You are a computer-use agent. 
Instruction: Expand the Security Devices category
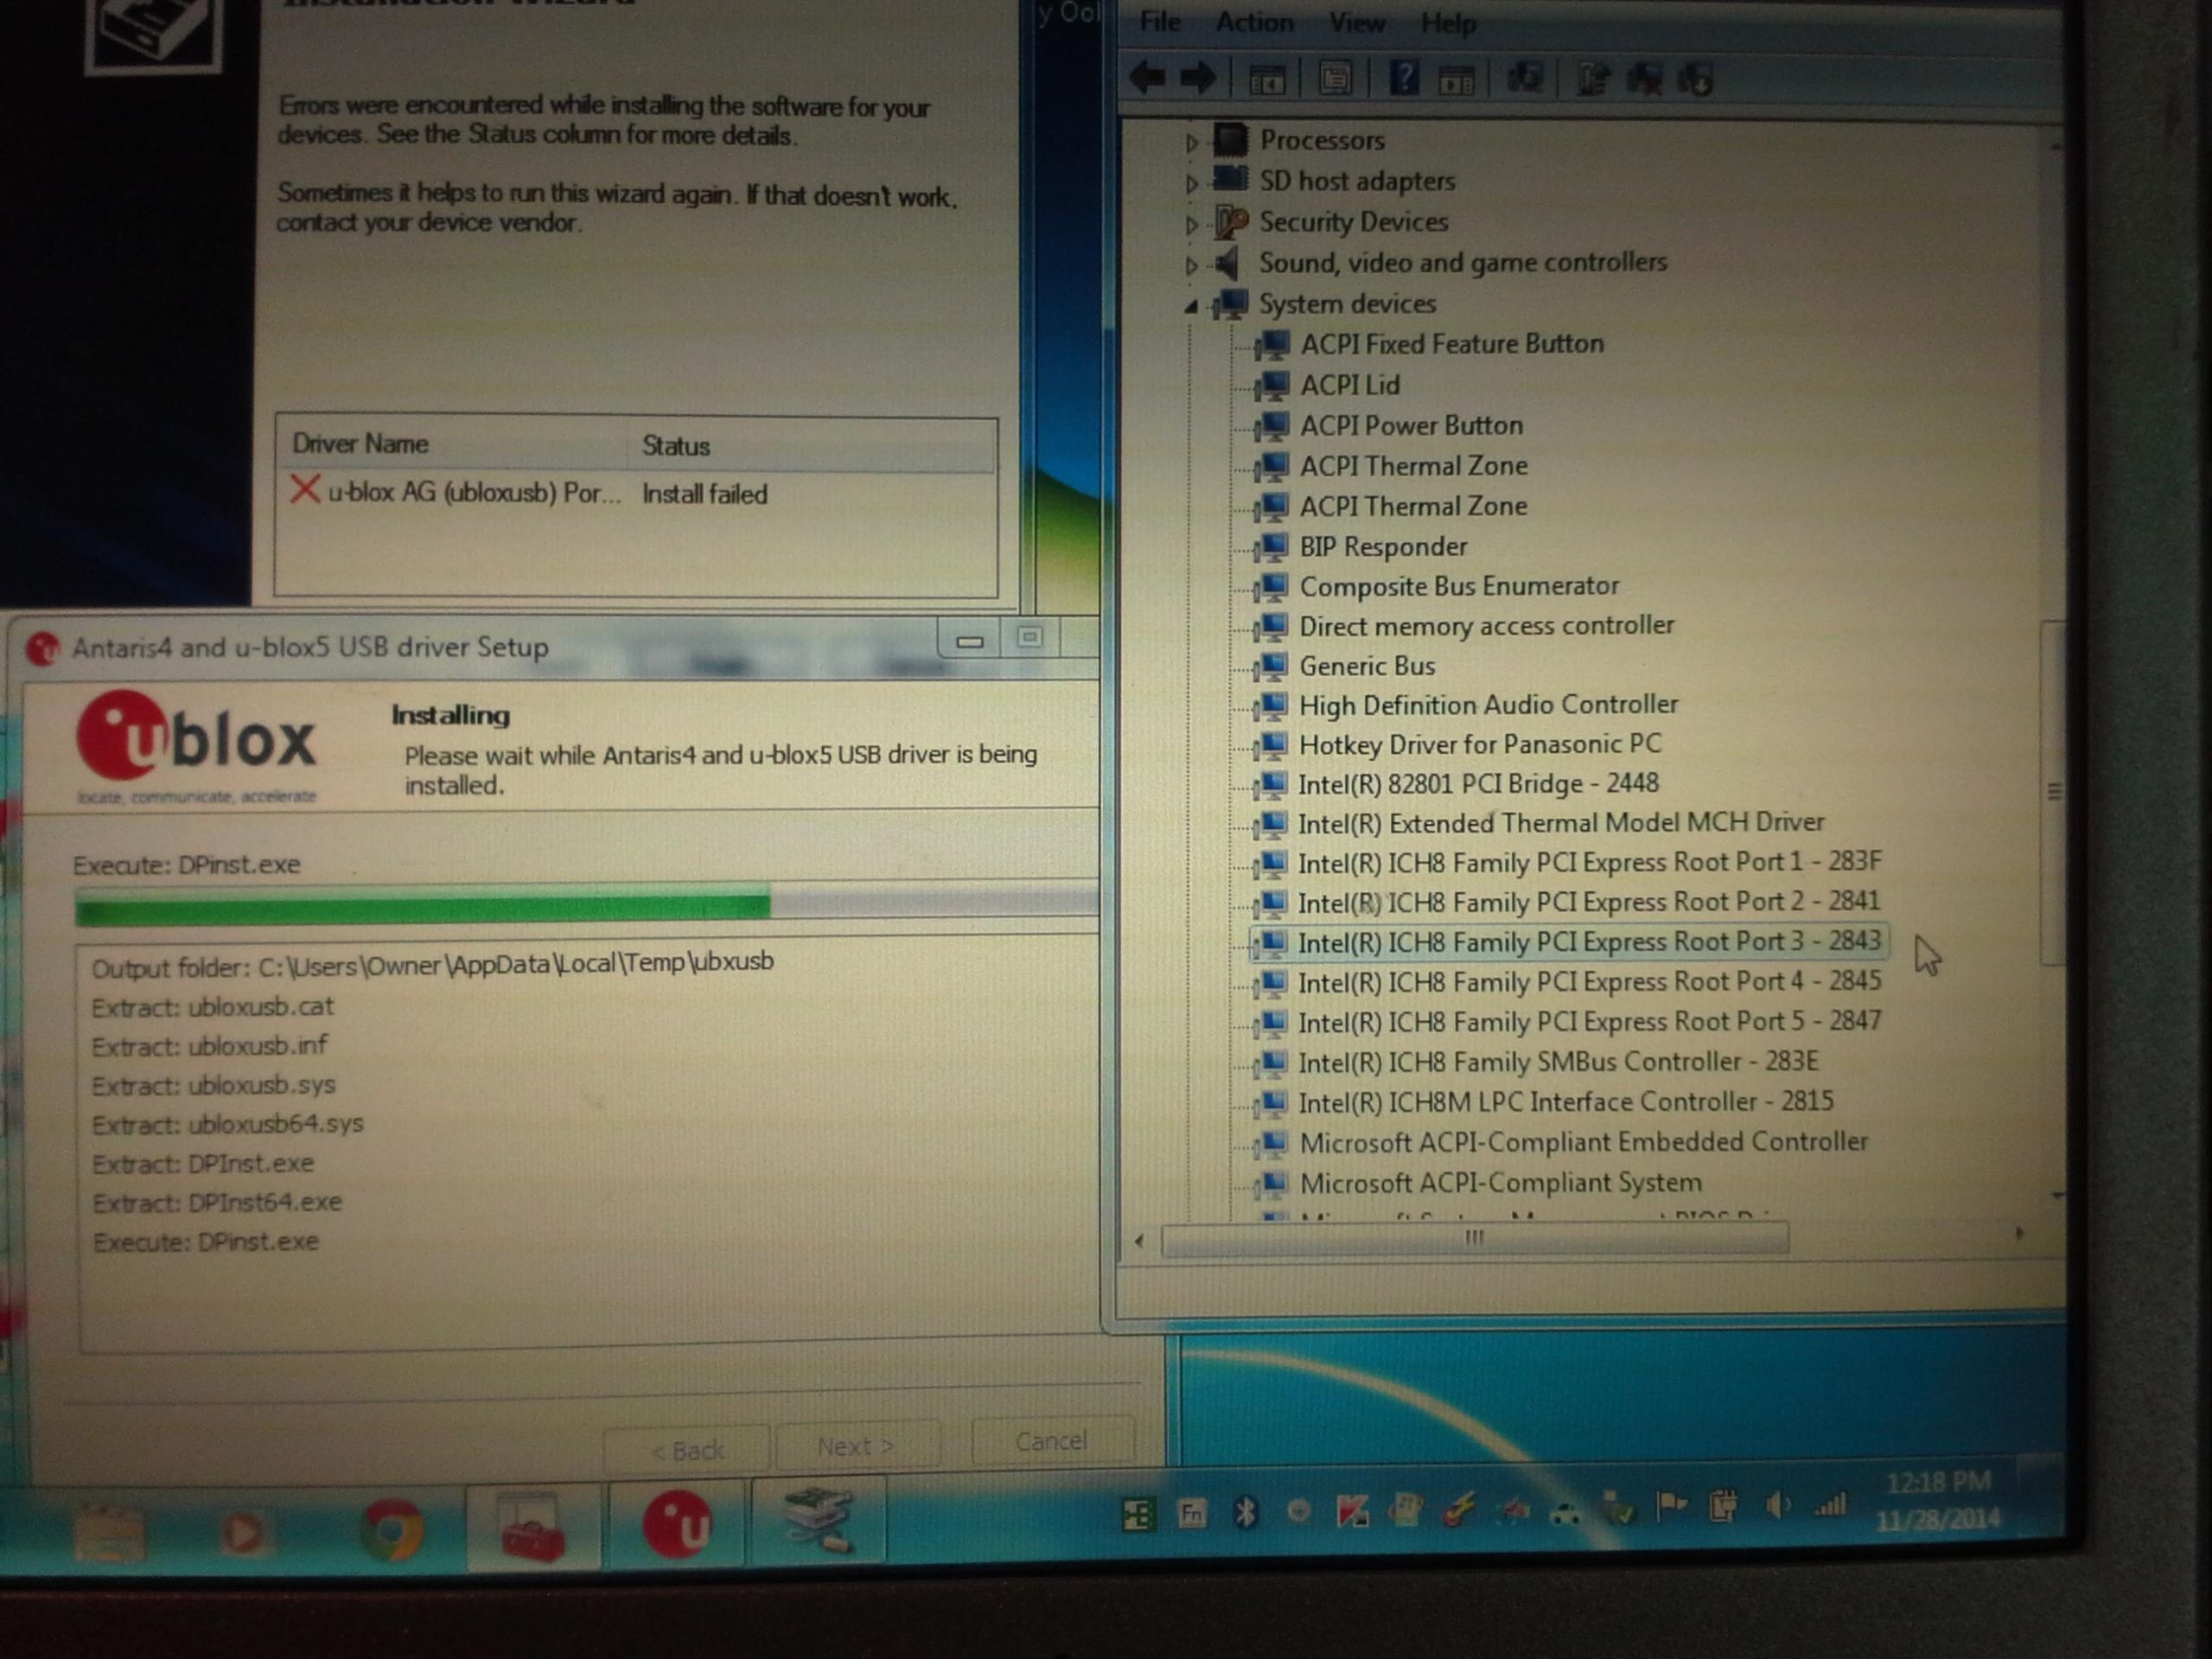tap(1191, 225)
